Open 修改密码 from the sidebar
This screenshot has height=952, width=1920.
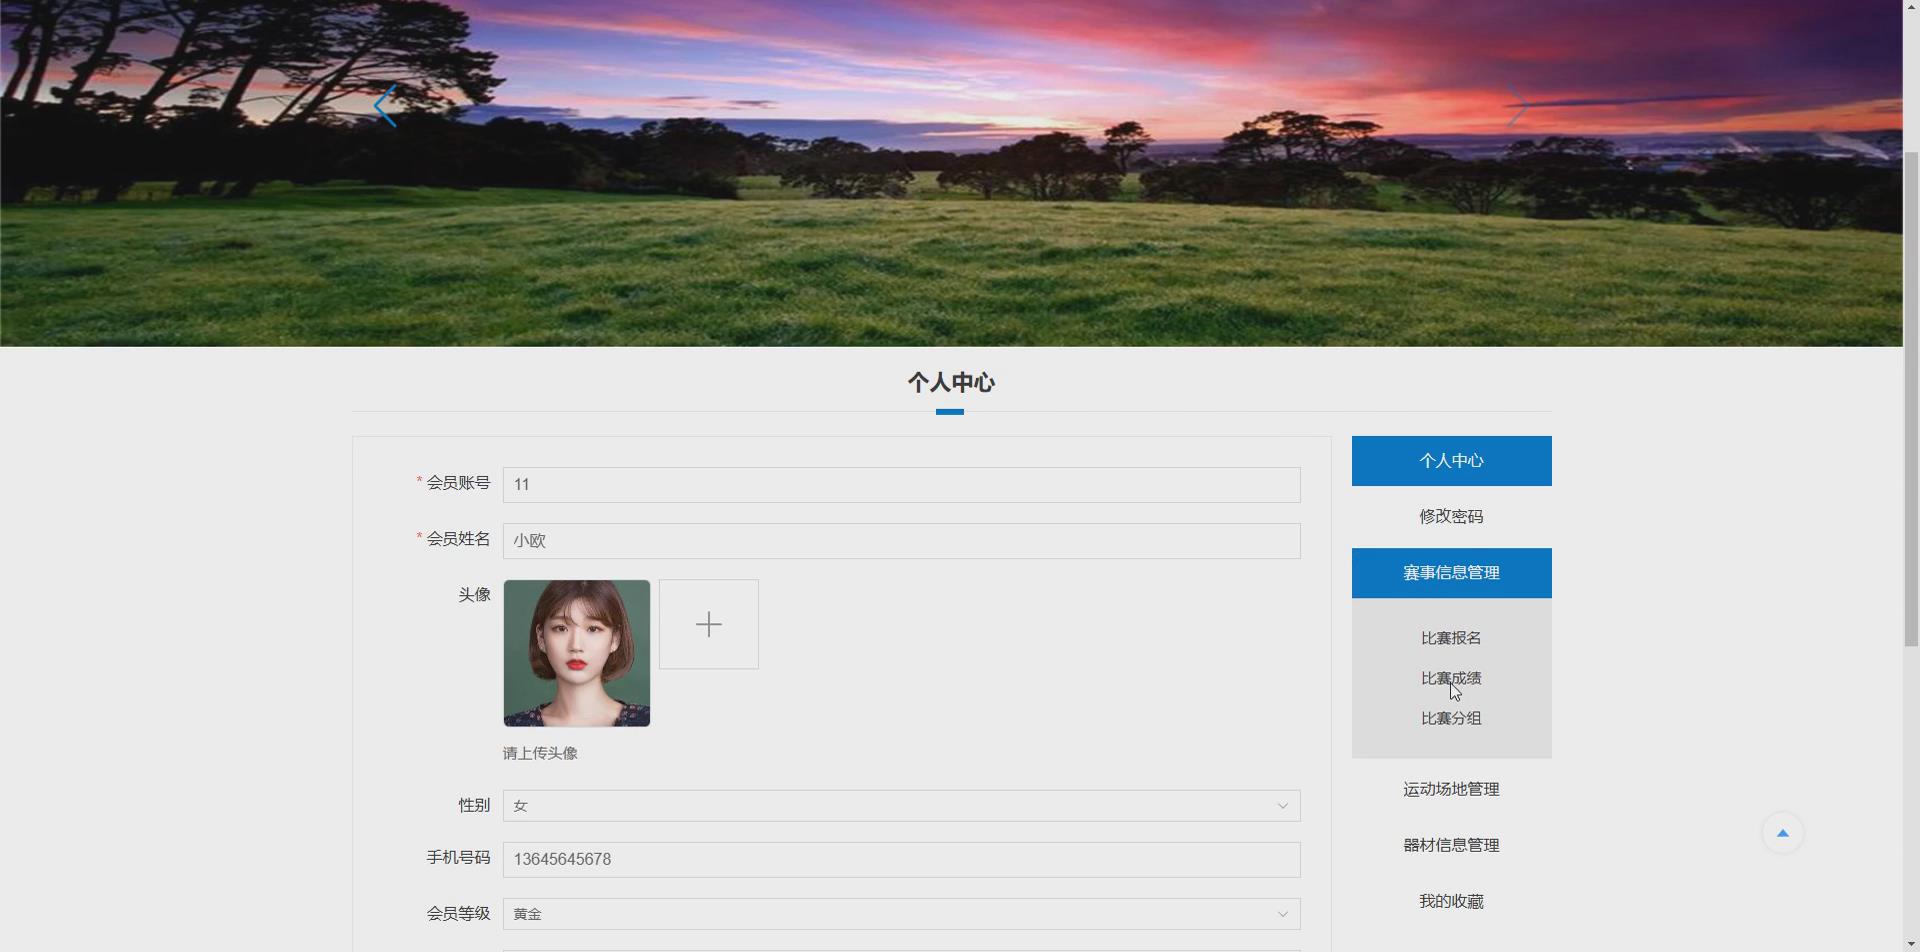pyautogui.click(x=1450, y=516)
